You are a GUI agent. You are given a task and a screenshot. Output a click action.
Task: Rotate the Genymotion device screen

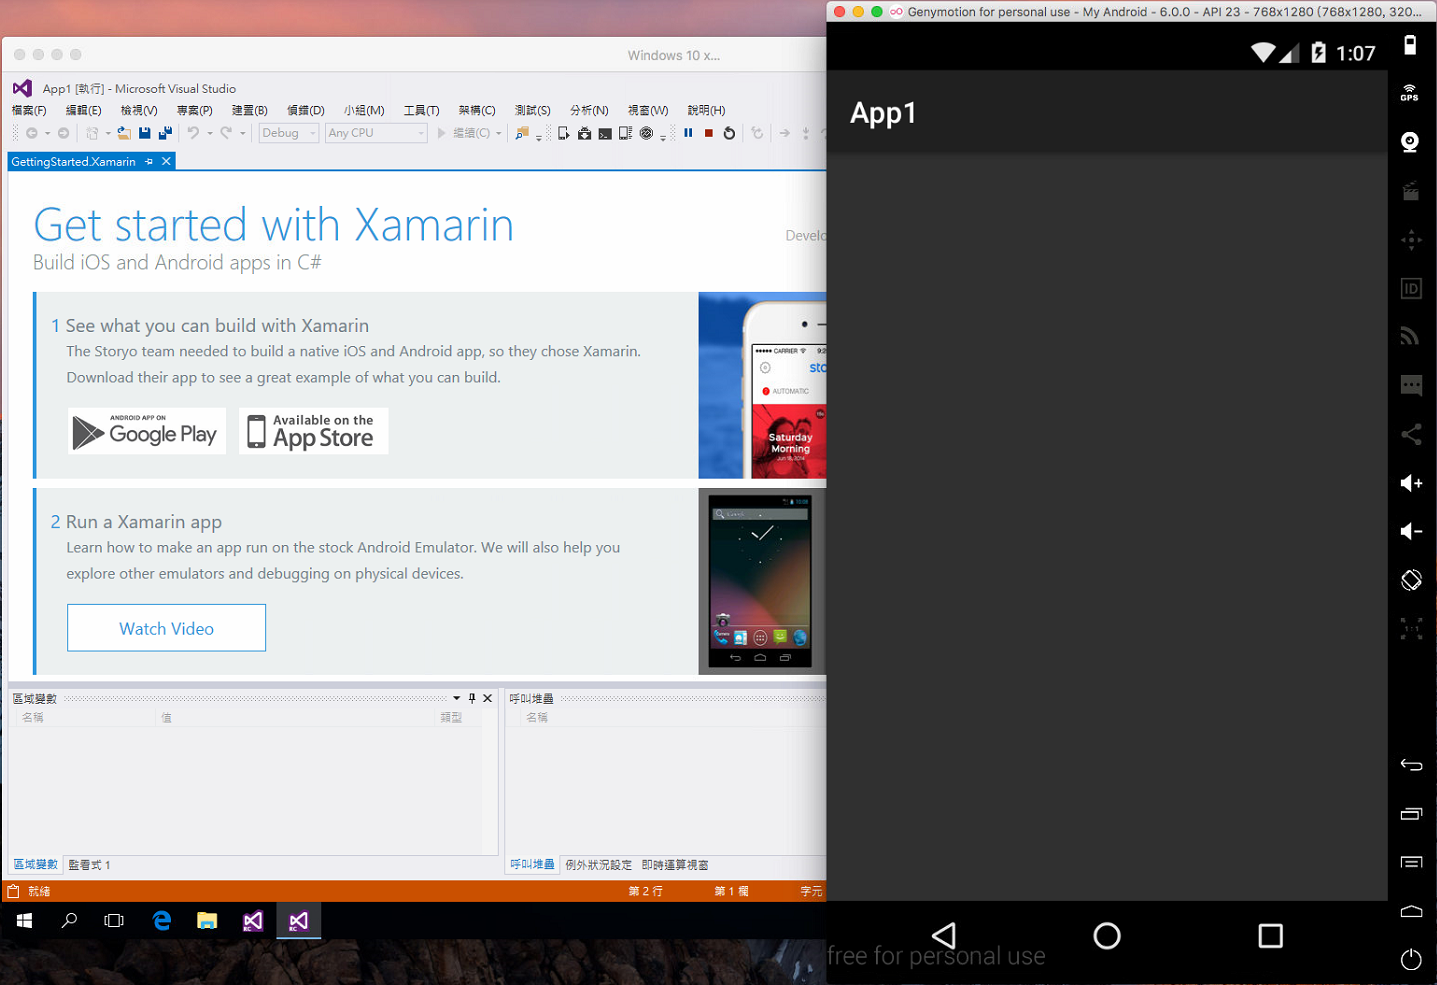1410,580
